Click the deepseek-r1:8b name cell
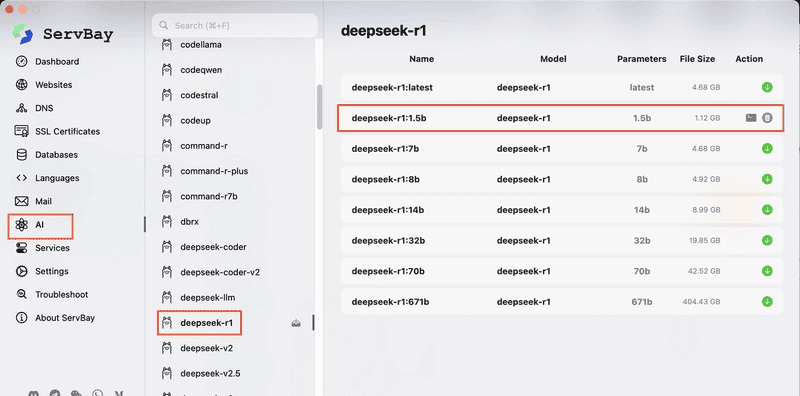The height and width of the screenshot is (396, 800). (x=386, y=179)
